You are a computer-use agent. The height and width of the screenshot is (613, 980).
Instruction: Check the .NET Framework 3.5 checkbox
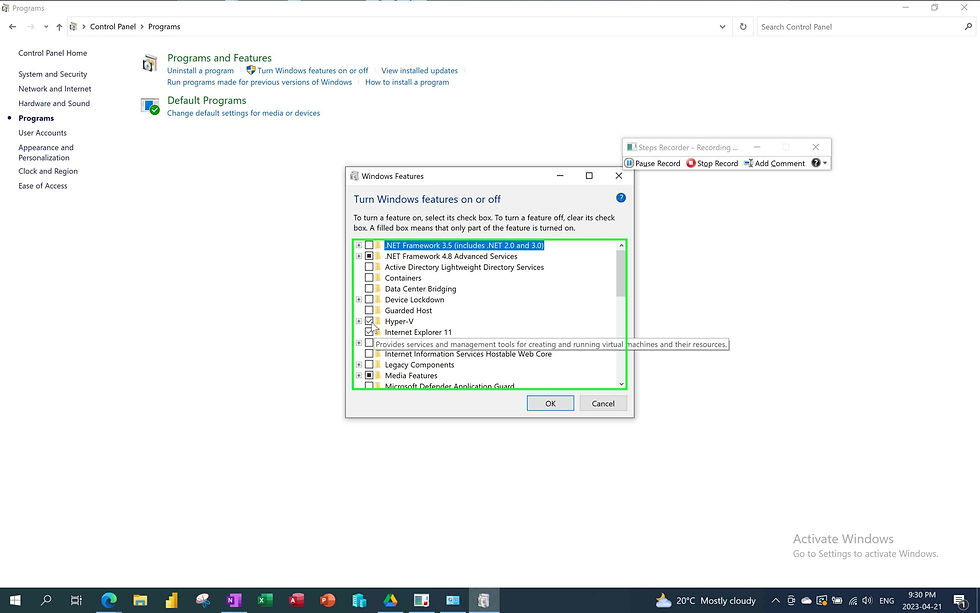369,246
